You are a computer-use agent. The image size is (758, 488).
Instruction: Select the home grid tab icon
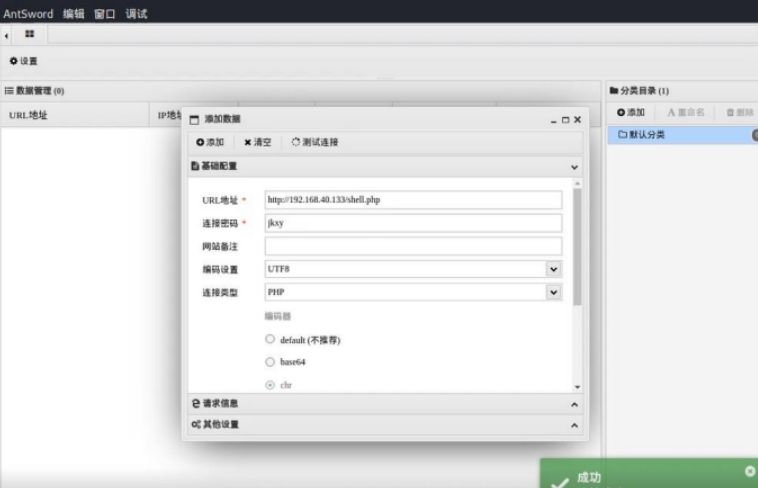(x=29, y=34)
